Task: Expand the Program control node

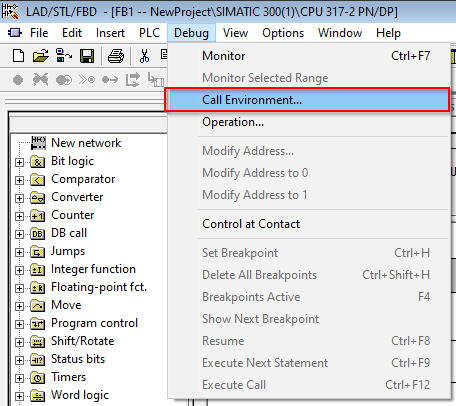Action: tap(19, 324)
